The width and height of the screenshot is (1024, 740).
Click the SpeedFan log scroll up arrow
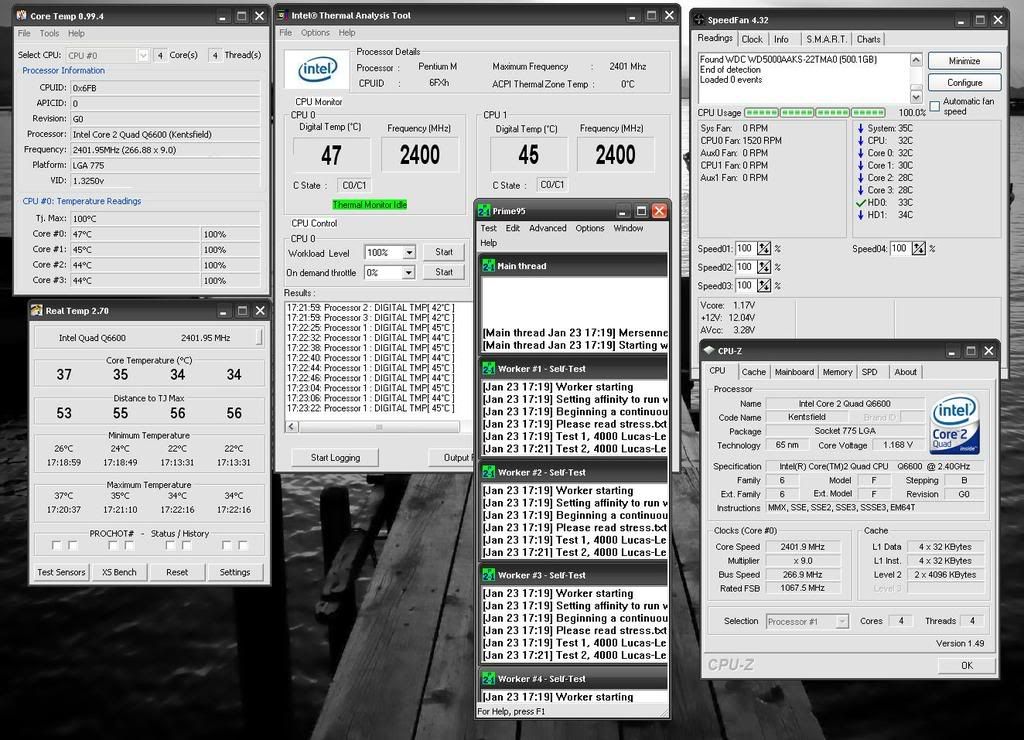click(916, 60)
